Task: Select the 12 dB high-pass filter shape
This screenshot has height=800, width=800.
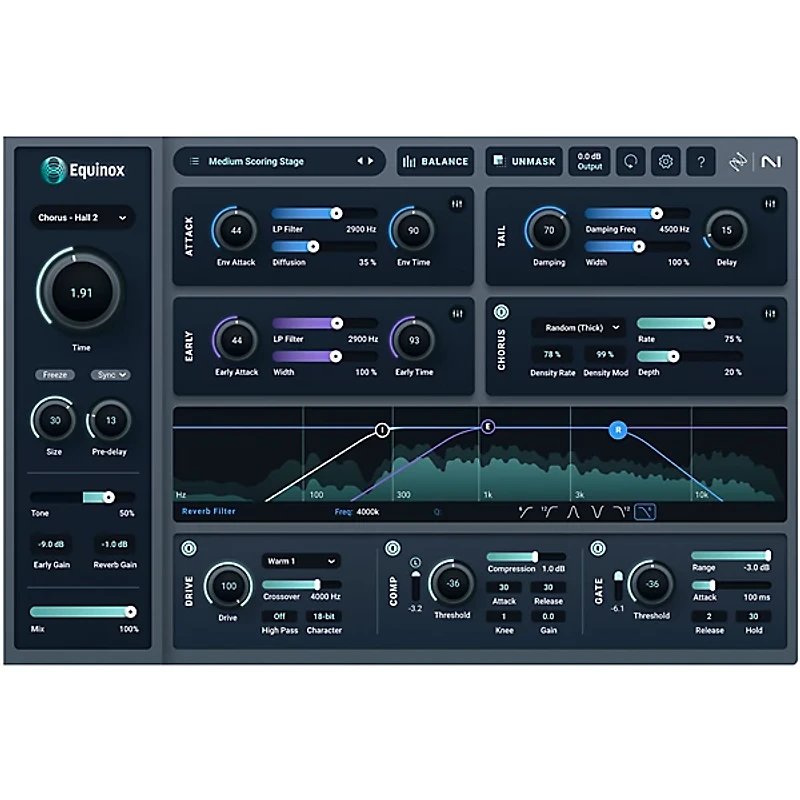Action: (549, 512)
